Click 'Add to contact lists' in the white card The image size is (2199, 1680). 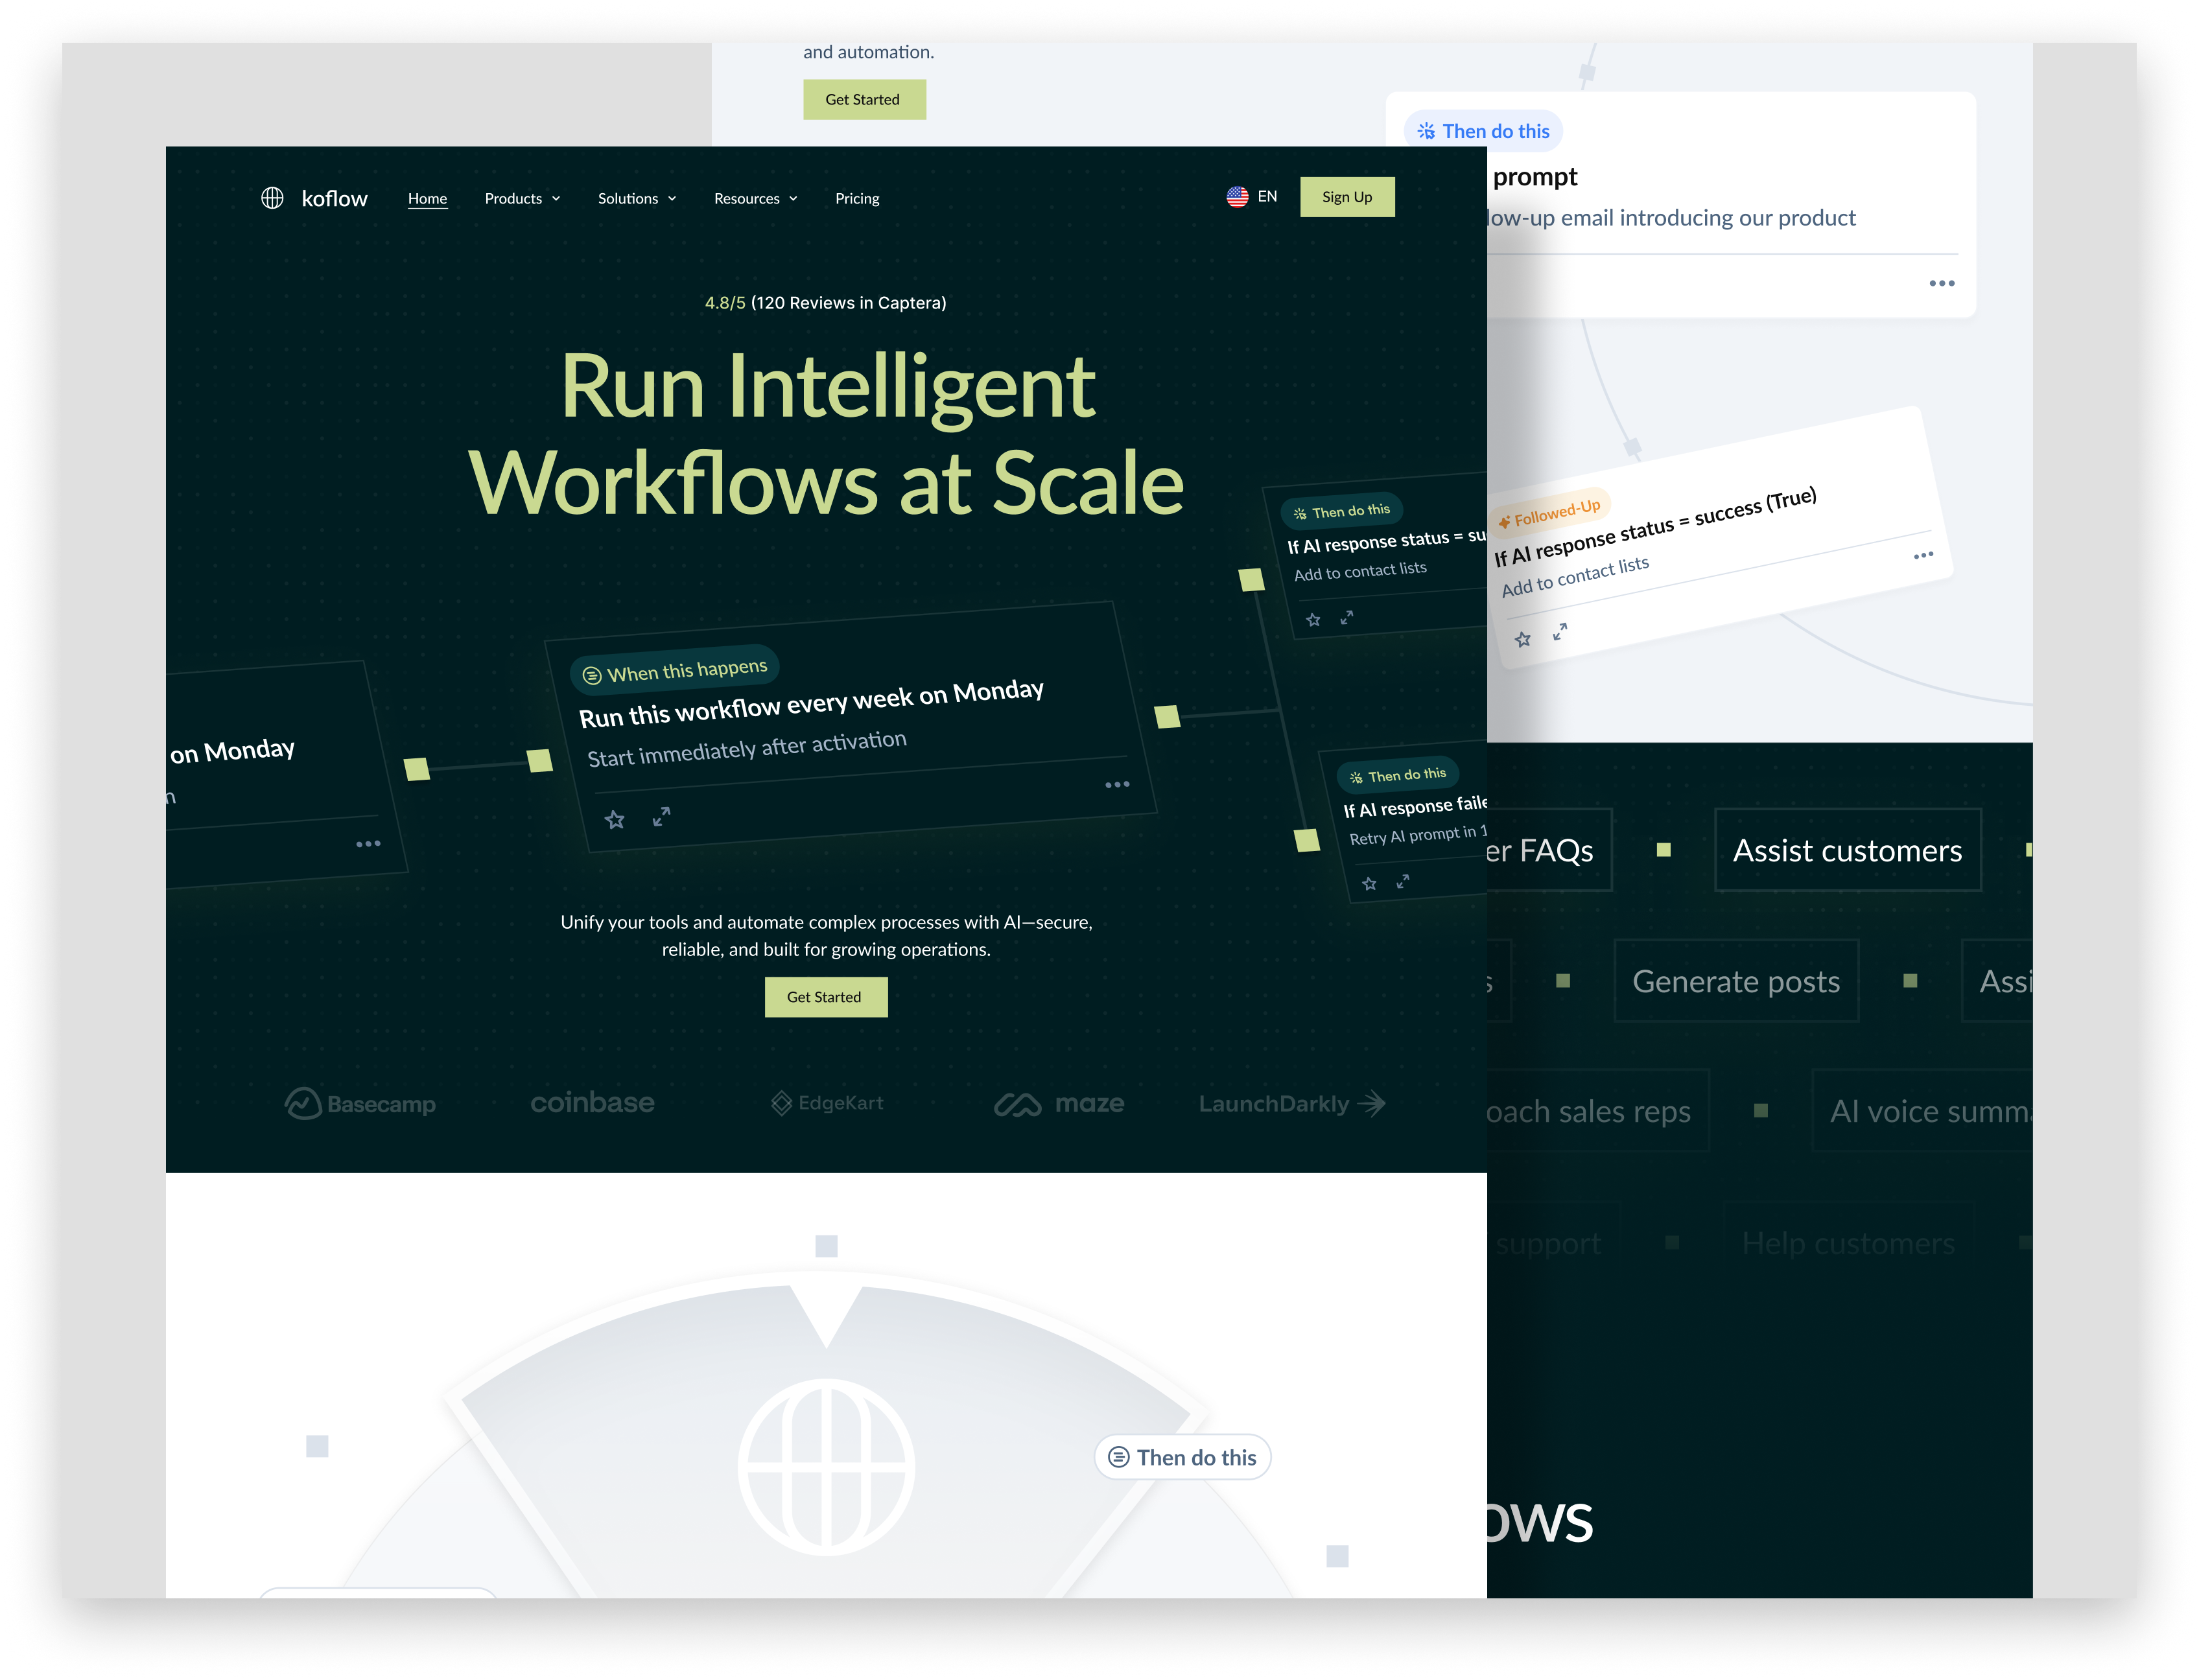pyautogui.click(x=1575, y=577)
